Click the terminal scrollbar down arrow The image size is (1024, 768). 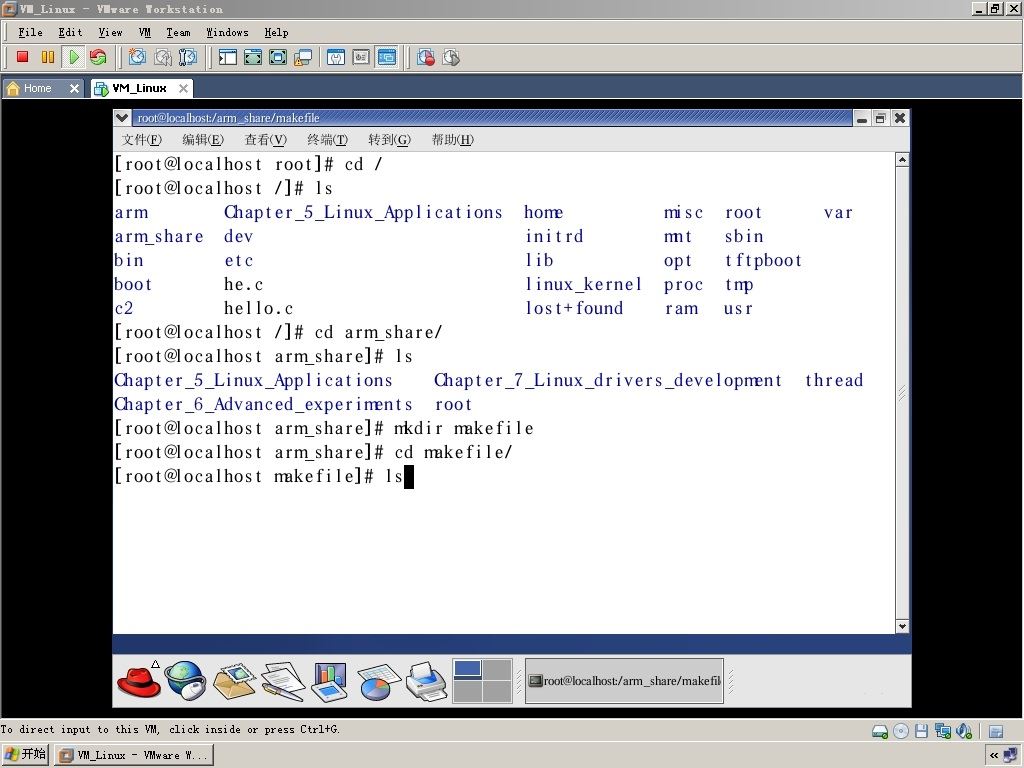(902, 626)
